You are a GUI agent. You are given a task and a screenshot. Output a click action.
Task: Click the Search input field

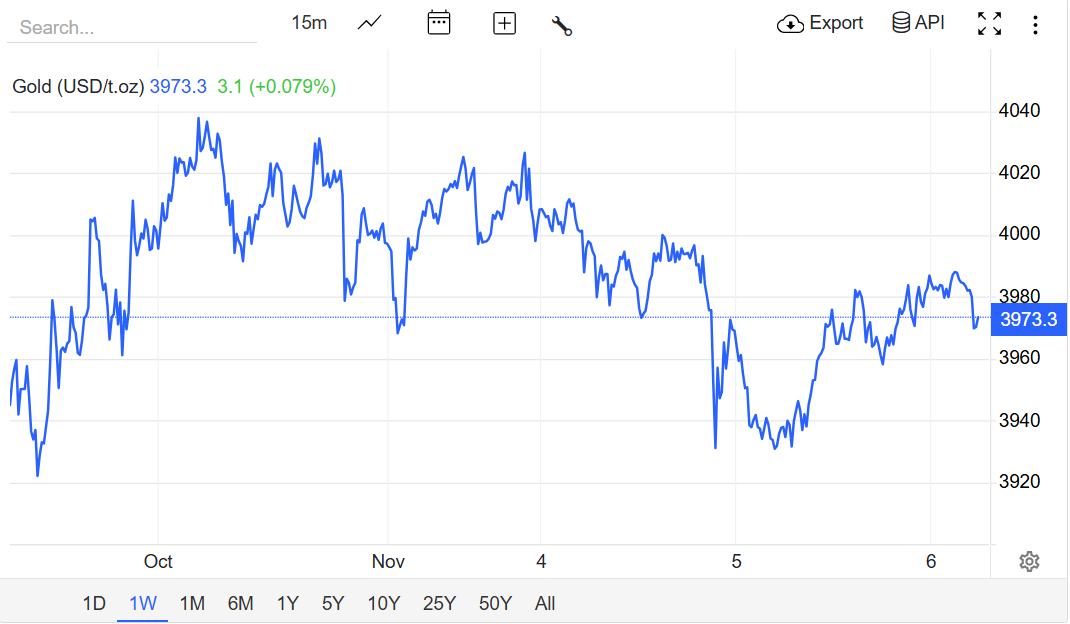click(x=130, y=27)
